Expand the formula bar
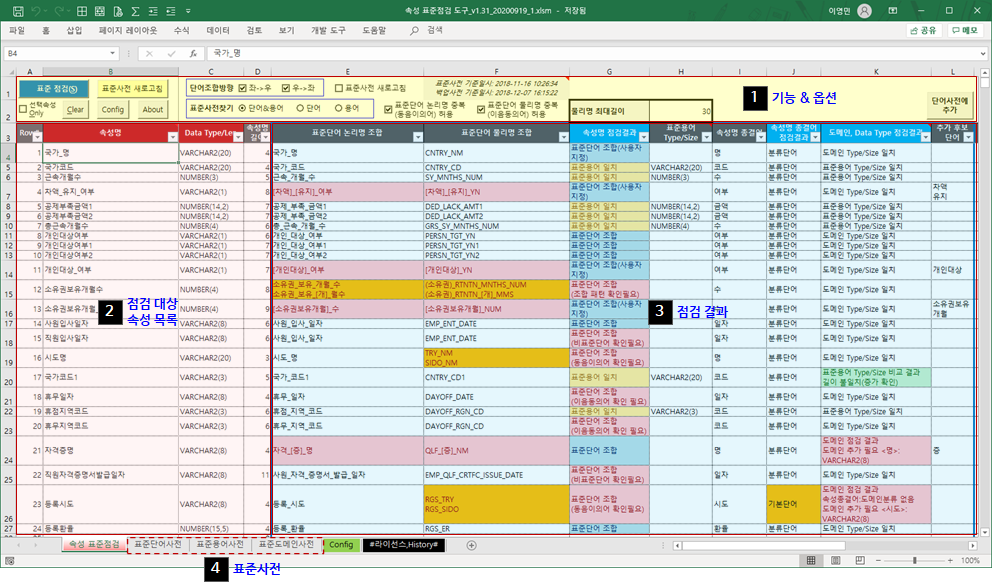This screenshot has width=992, height=588. pos(983,54)
